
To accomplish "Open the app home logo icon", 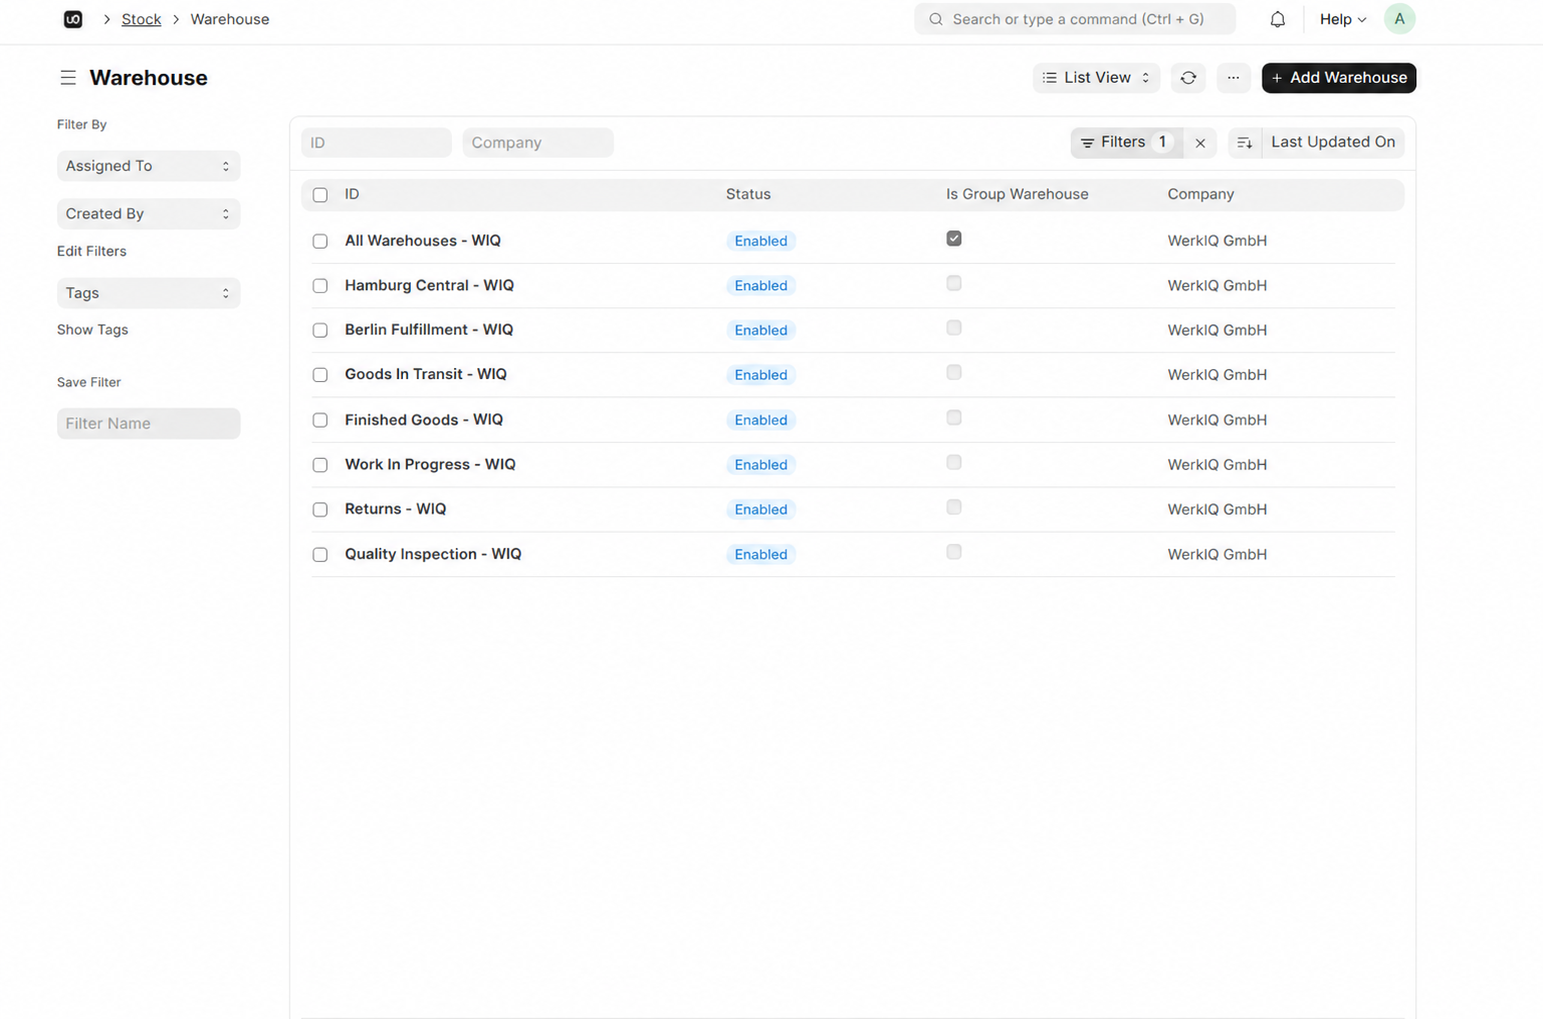I will click(73, 19).
